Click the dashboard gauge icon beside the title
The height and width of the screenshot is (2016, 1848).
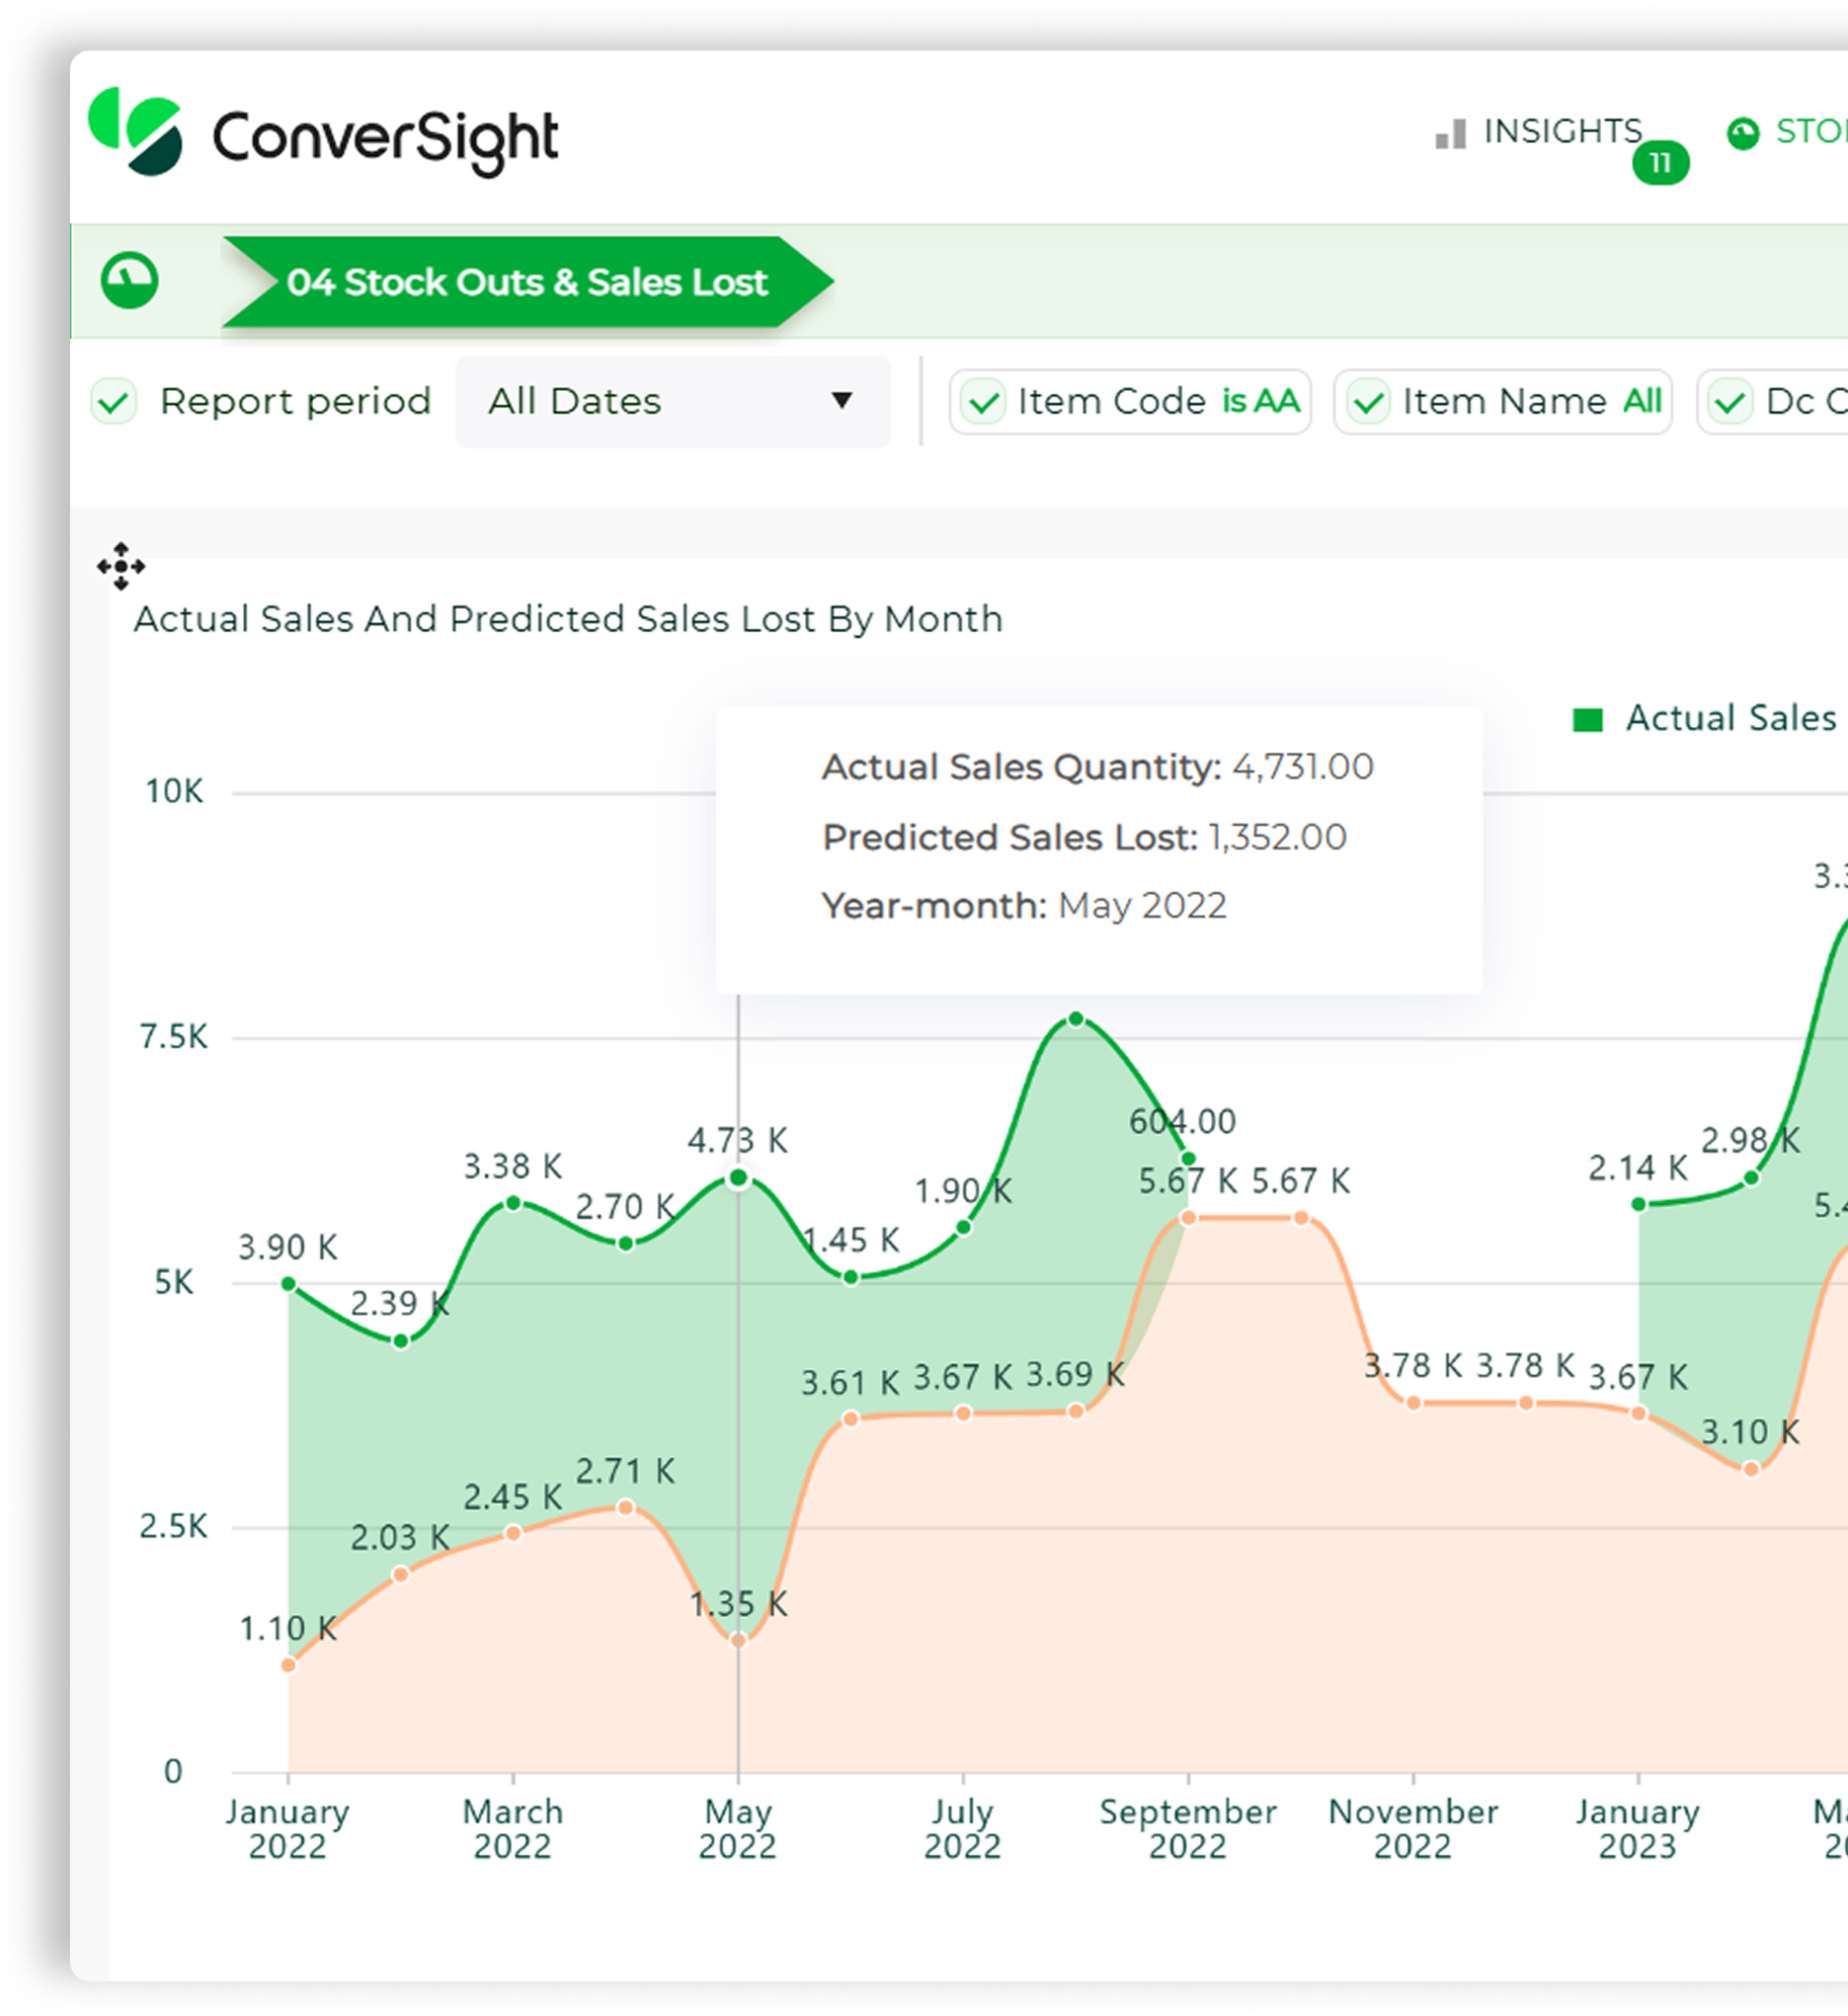tap(130, 281)
